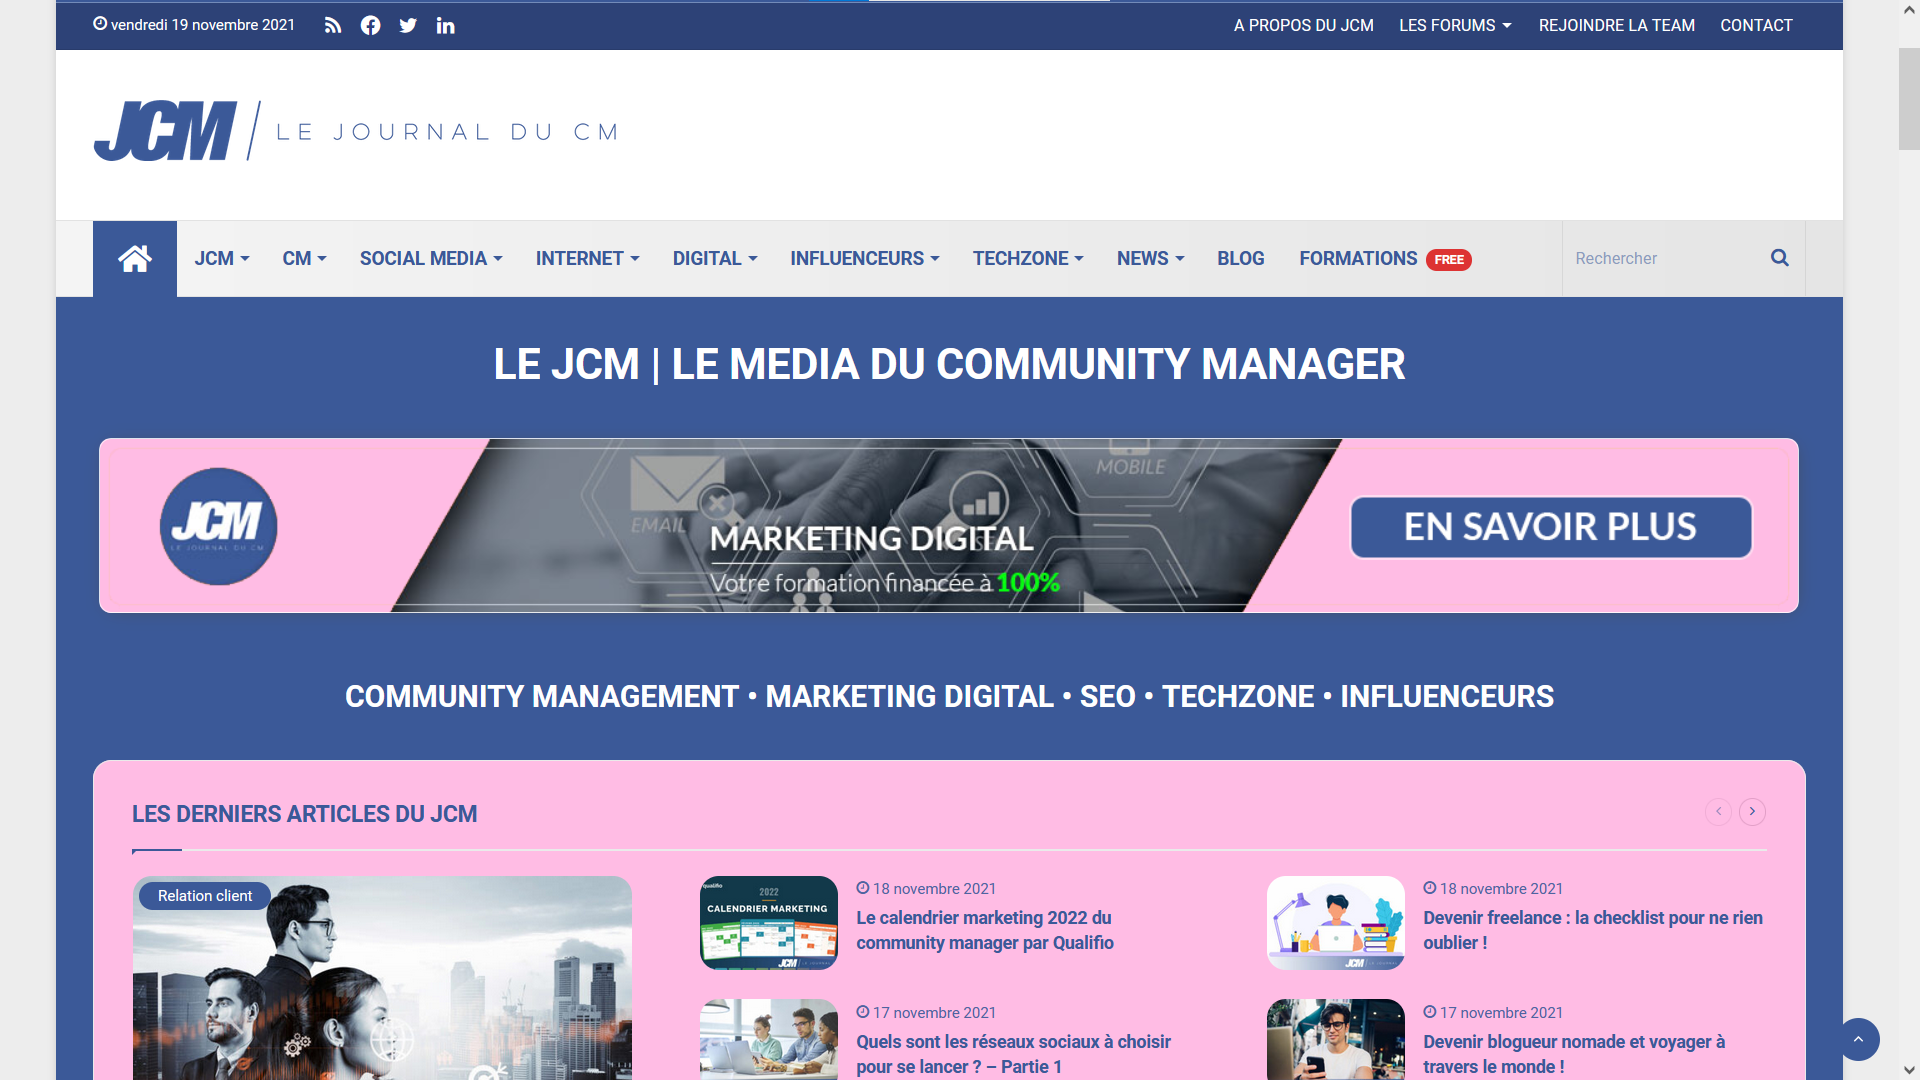Open article Devenir freelance checklist
Viewport: 1920px width, 1080px height.
(x=1592, y=930)
